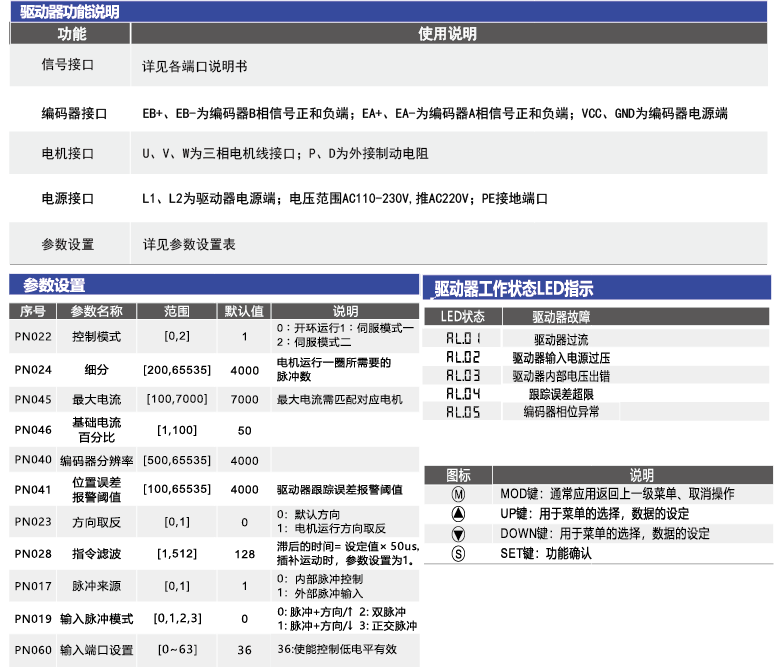Click the DOWN key triangle icon

pos(458,534)
